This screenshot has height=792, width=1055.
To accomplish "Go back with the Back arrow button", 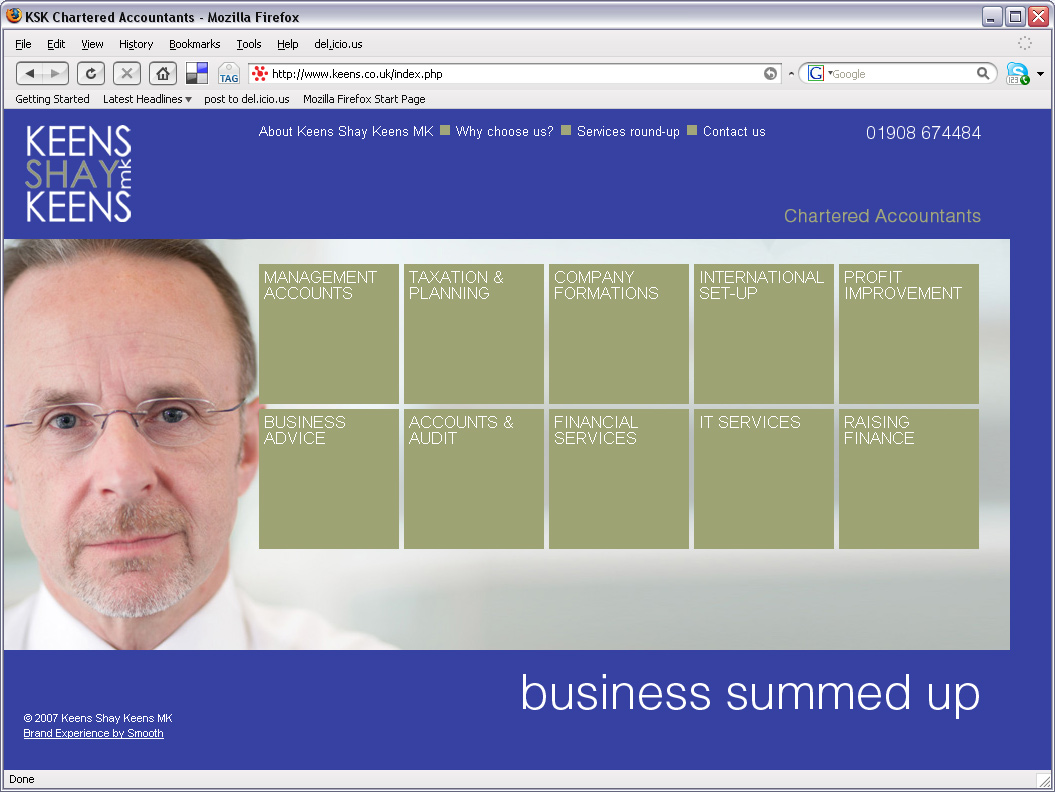I will coord(29,73).
